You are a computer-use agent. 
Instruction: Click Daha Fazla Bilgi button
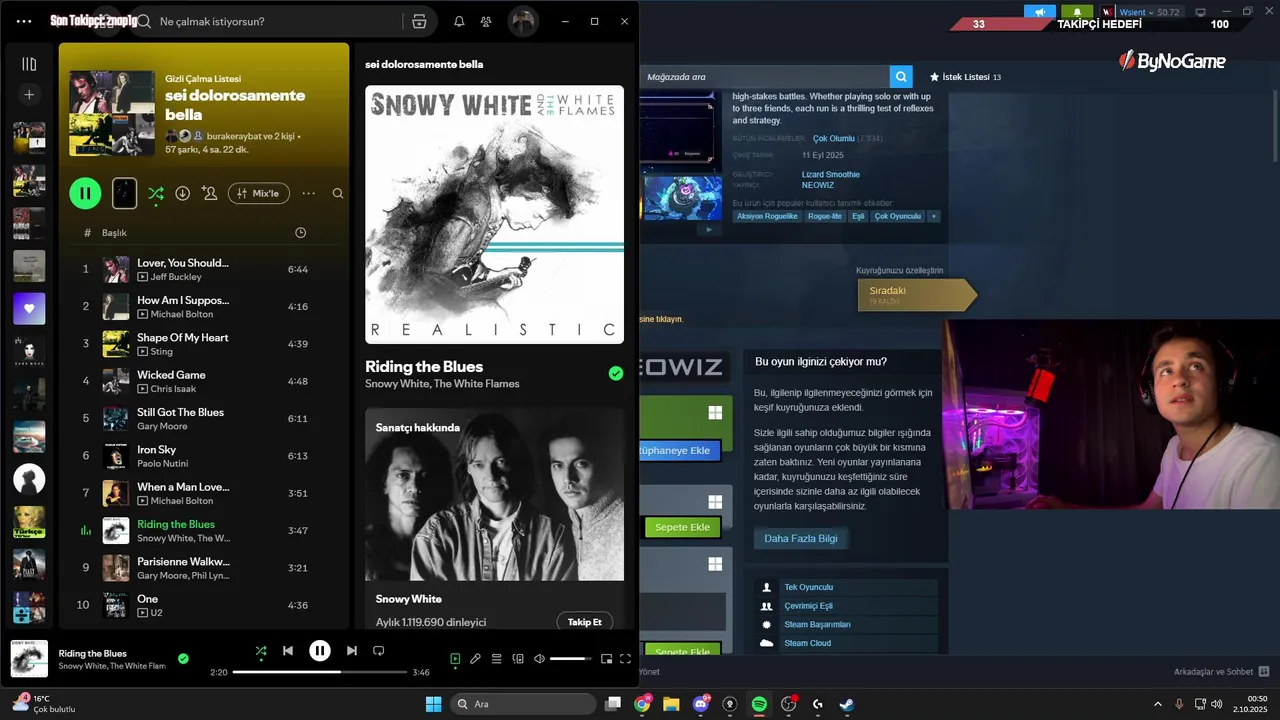pyautogui.click(x=801, y=538)
